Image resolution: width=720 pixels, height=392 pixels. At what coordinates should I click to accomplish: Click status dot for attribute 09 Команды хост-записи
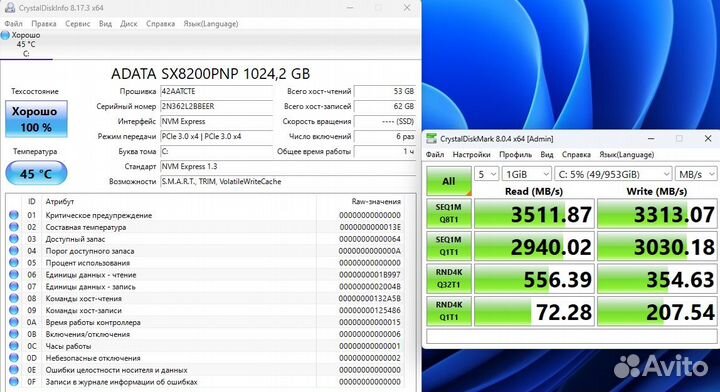(14, 310)
